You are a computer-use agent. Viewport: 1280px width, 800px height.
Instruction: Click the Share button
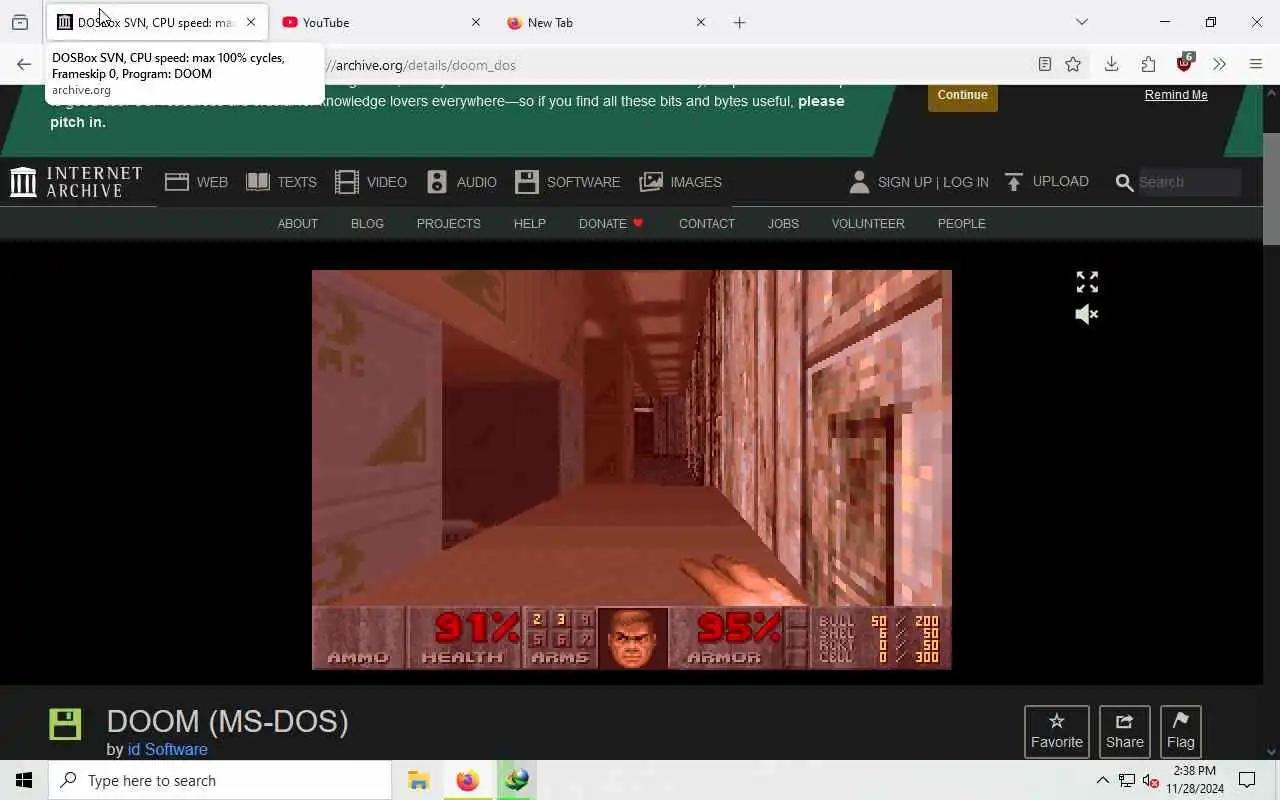click(x=1124, y=731)
